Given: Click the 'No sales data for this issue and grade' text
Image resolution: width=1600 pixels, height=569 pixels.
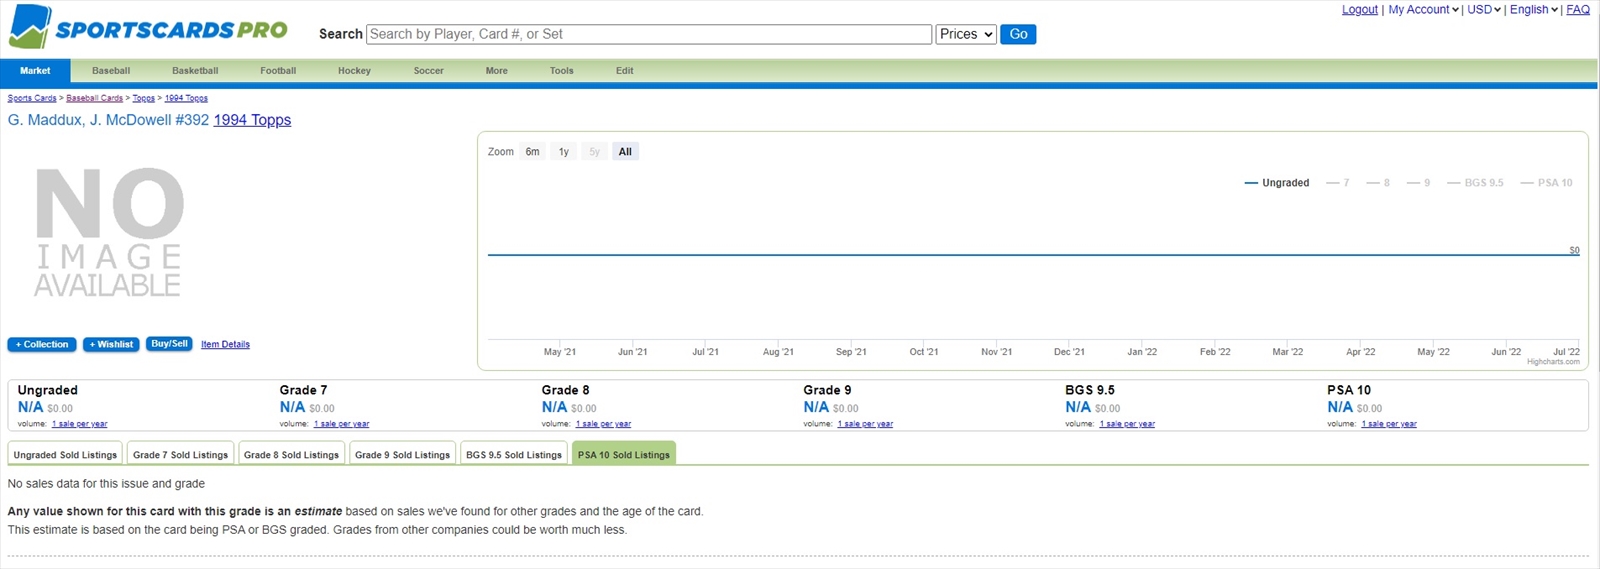Looking at the screenshot, I should click(106, 484).
